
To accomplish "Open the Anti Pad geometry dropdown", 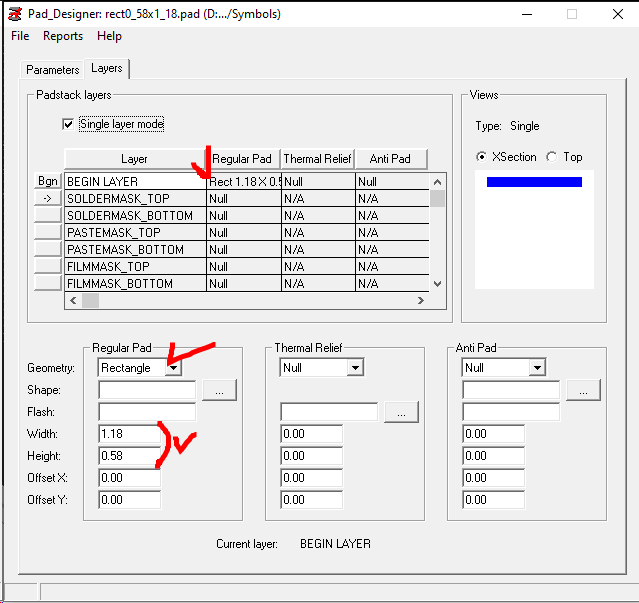I will pyautogui.click(x=538, y=368).
